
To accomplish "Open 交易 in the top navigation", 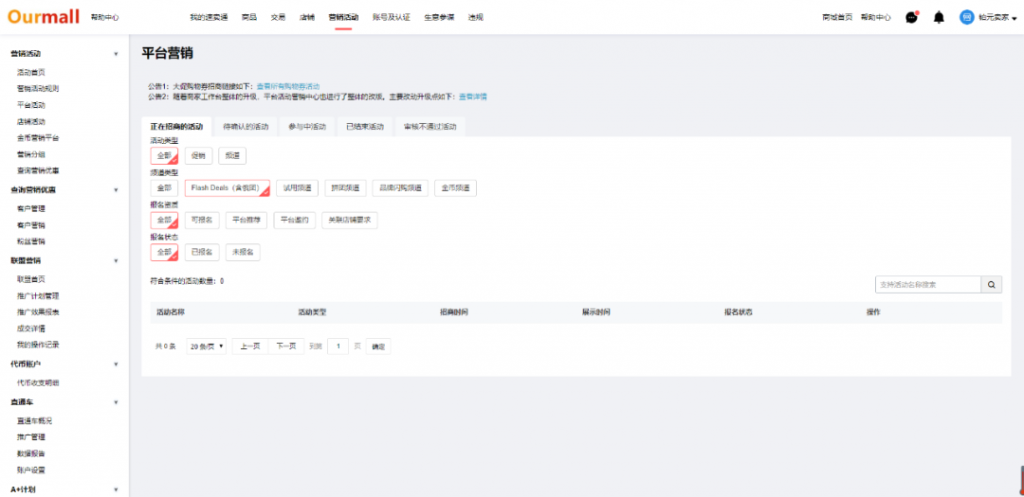I will [278, 18].
